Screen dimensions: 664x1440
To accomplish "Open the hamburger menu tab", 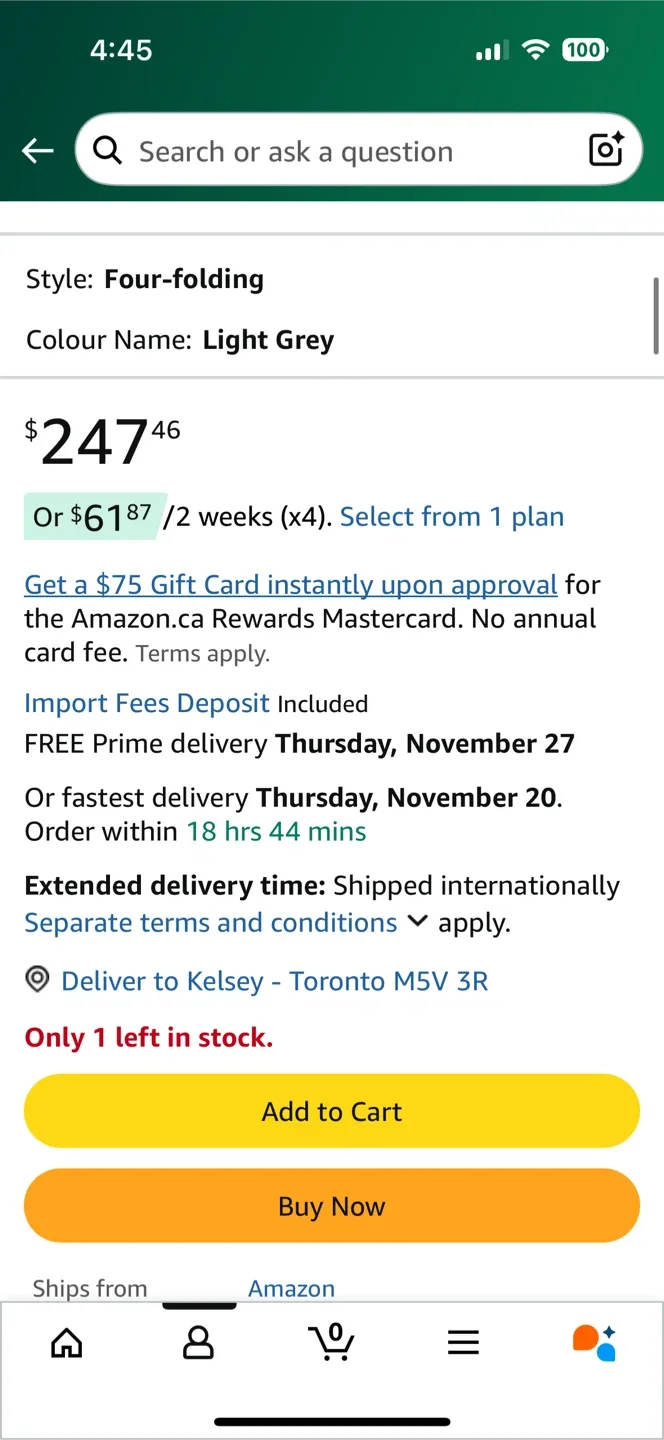I will coord(463,1342).
